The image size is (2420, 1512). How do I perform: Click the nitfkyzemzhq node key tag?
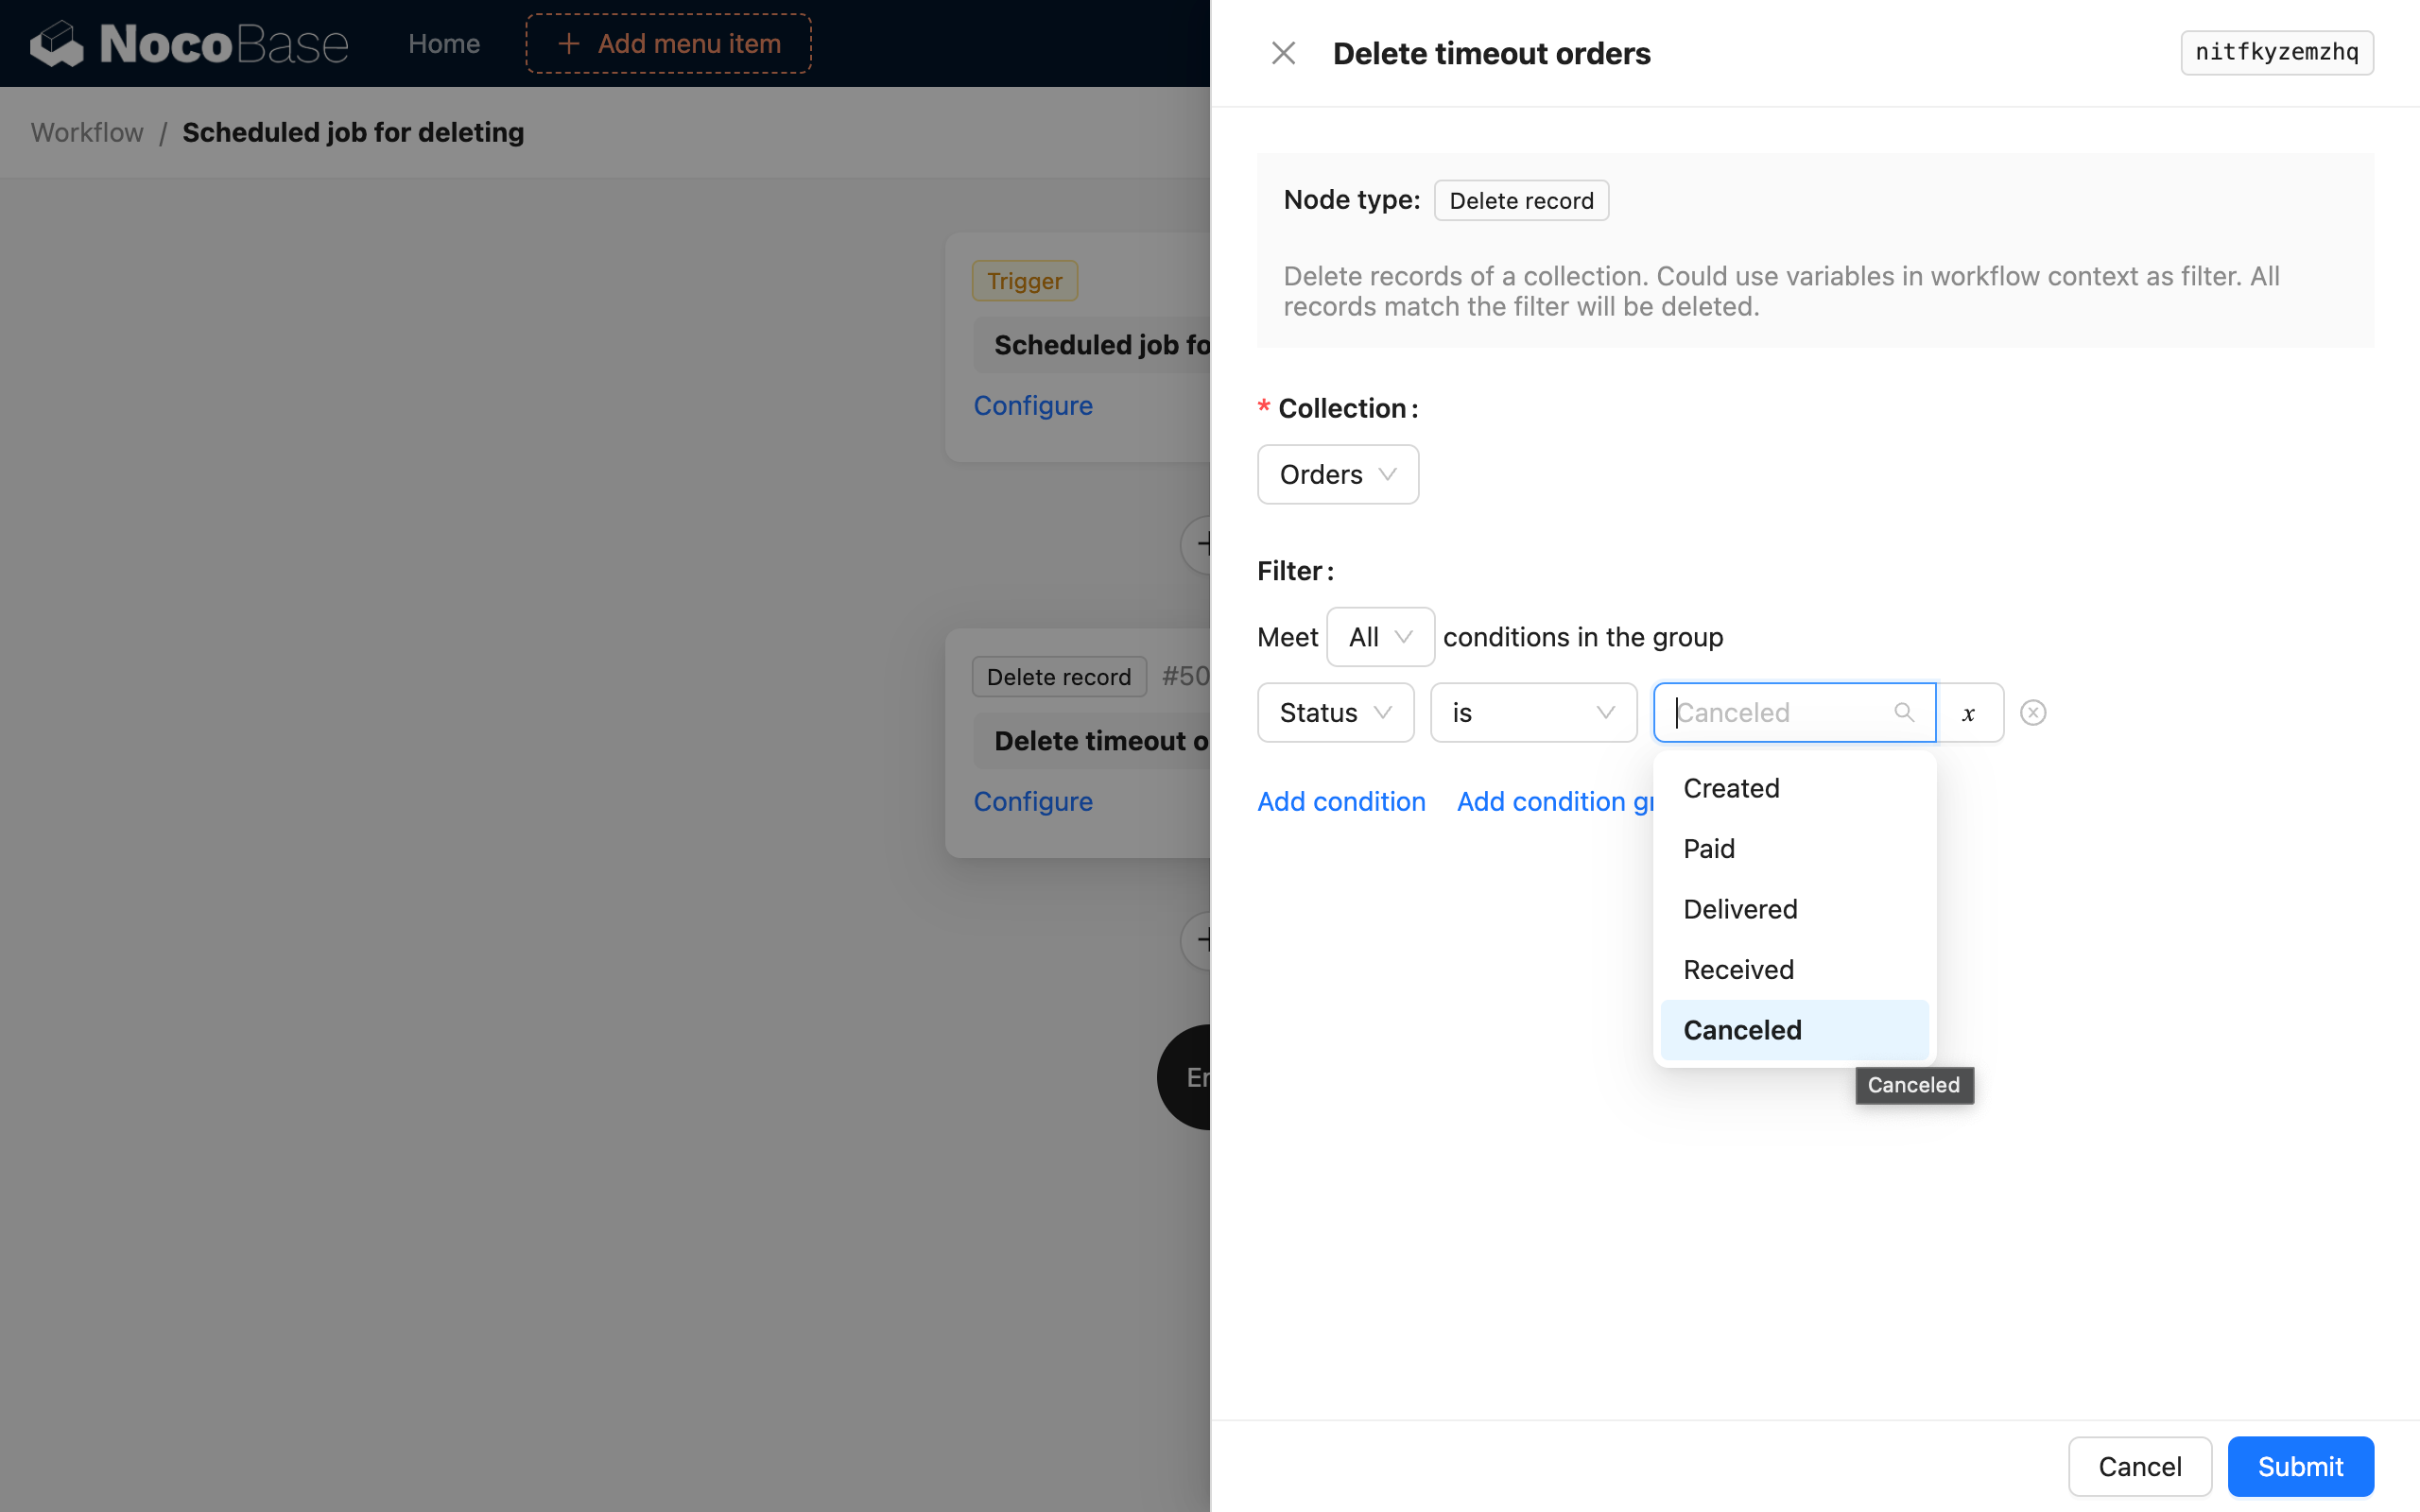pyautogui.click(x=2276, y=53)
